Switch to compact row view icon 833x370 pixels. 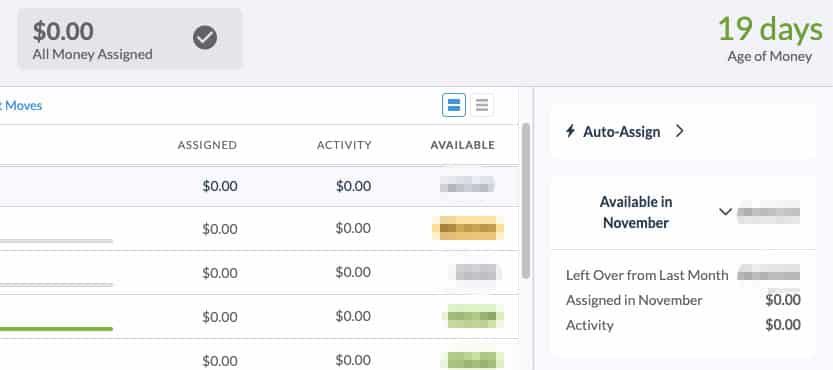(x=482, y=105)
